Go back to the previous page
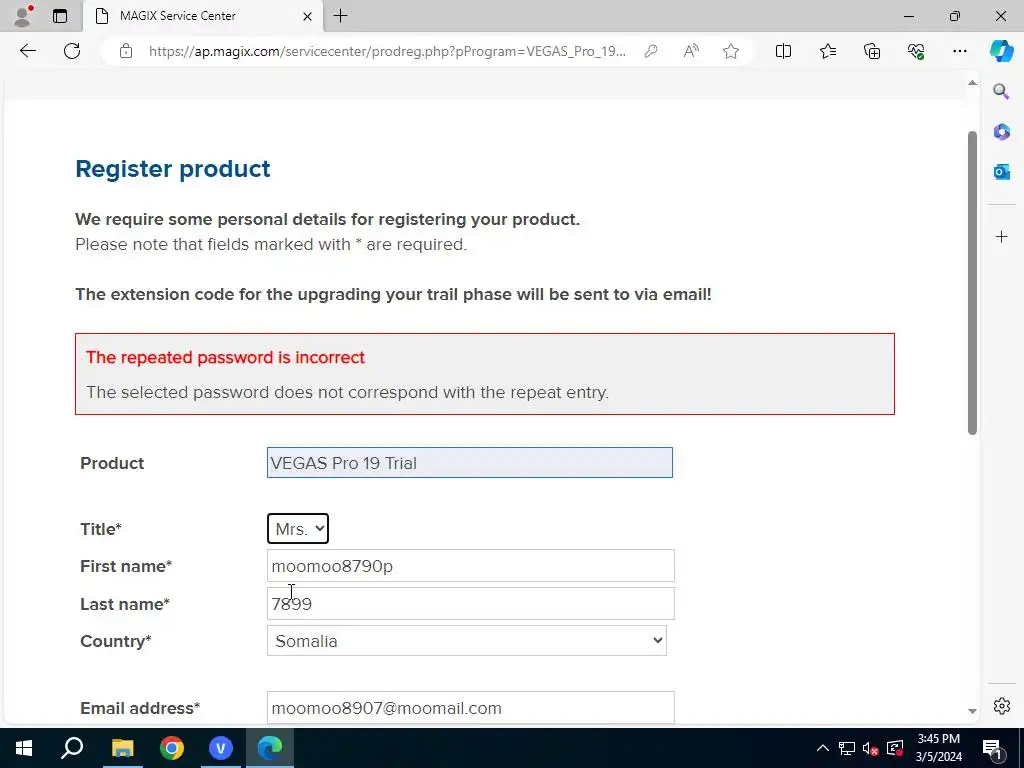Image resolution: width=1024 pixels, height=768 pixels. click(27, 51)
